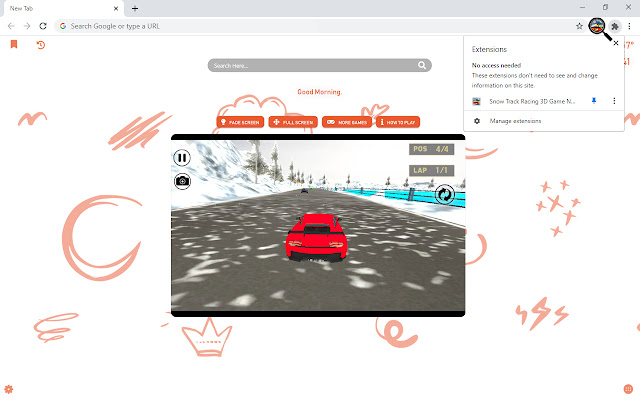Open Manage extensions
Screen dimensions: 640x400
(x=544, y=121)
